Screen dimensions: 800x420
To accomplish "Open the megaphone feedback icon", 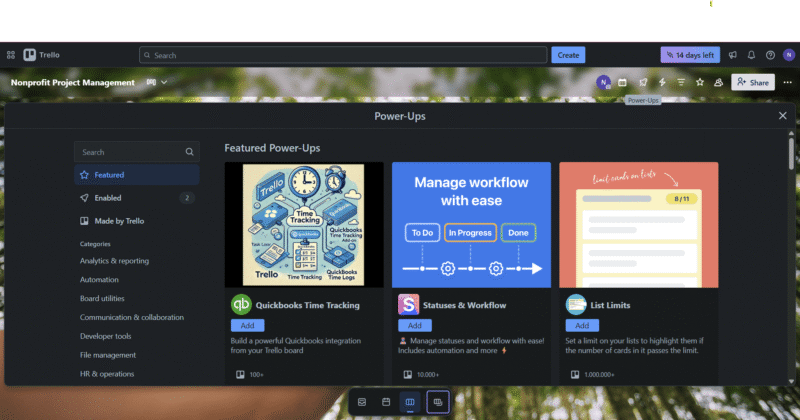I will 733,55.
